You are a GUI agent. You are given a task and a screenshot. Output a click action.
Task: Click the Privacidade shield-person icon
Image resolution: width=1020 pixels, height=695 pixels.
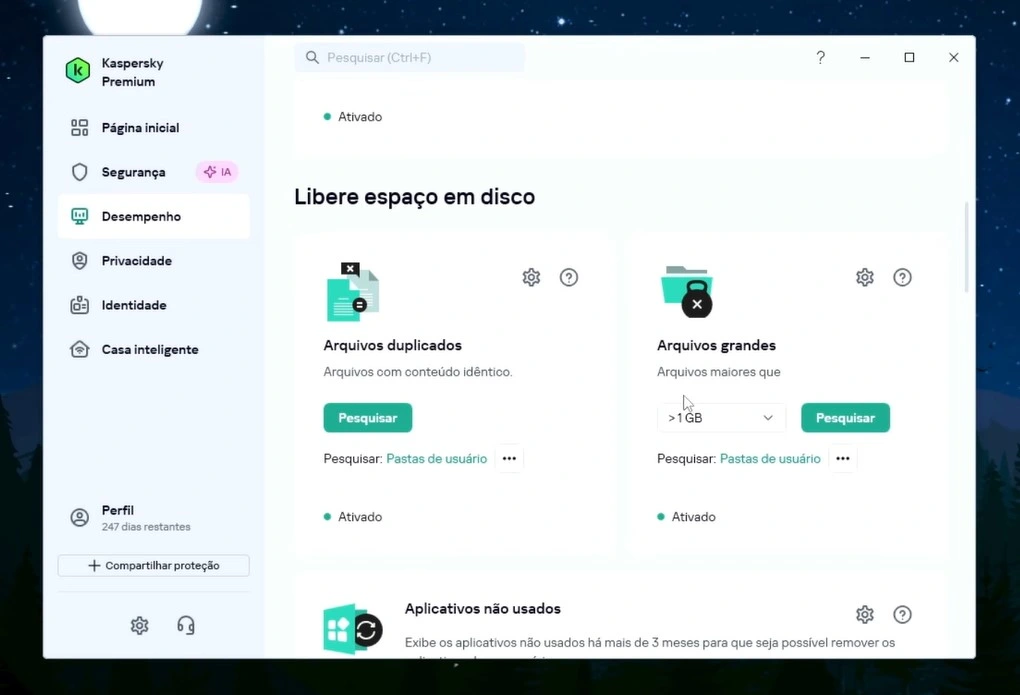[x=79, y=260]
